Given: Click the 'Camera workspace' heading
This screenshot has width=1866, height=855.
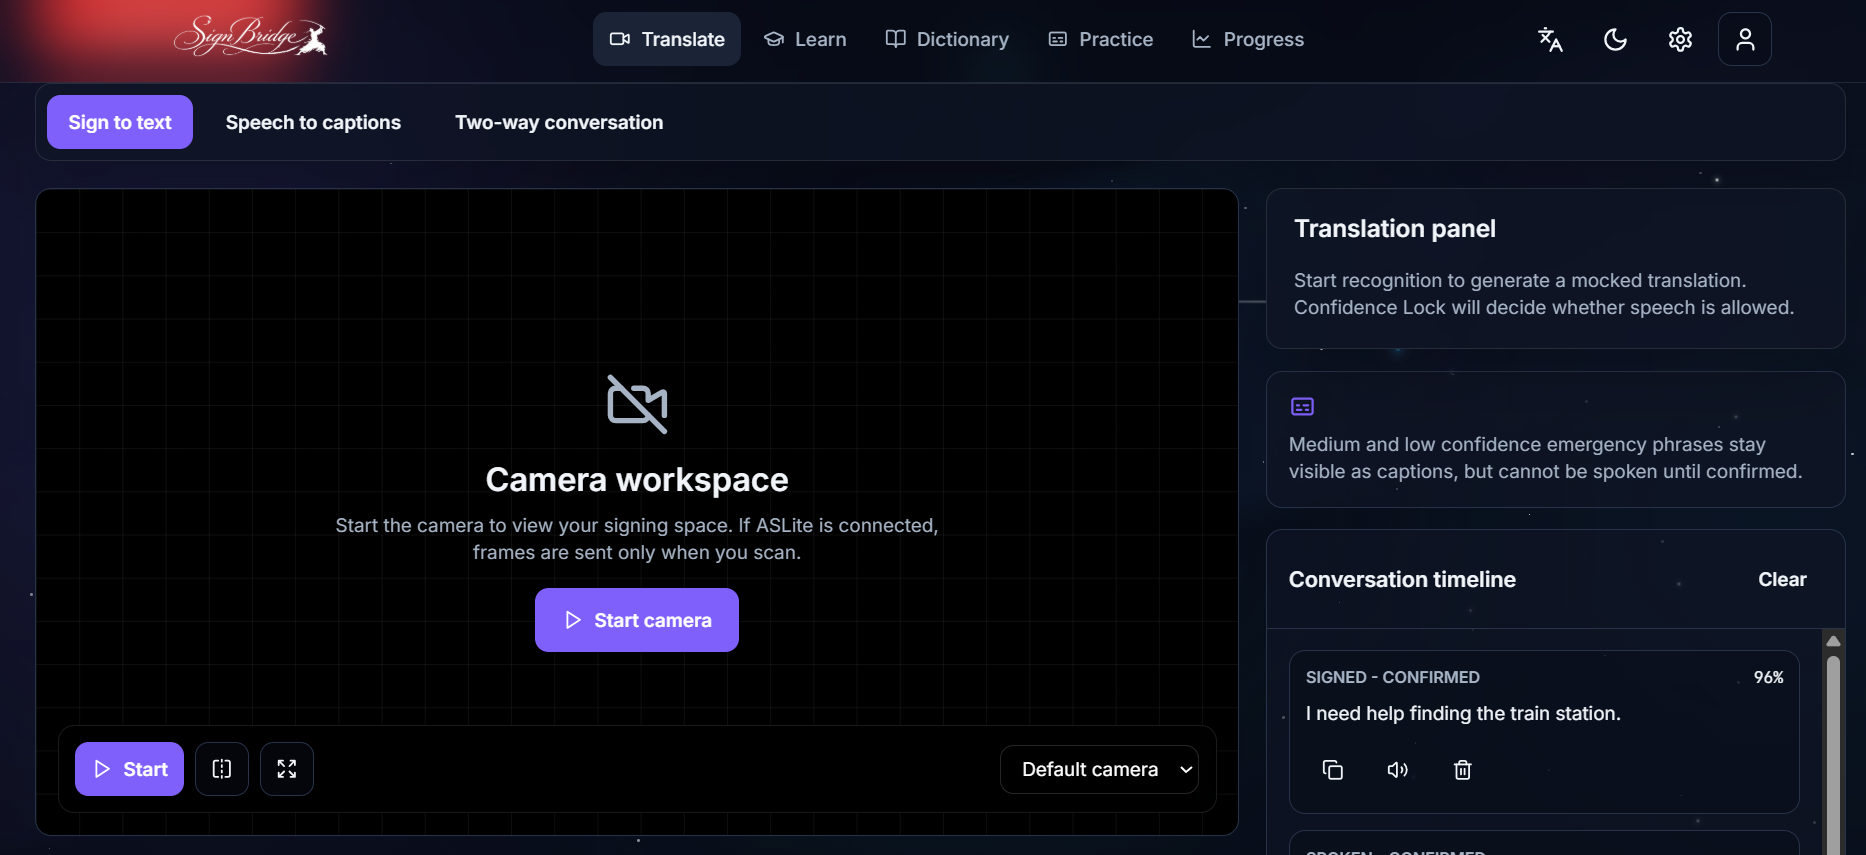Looking at the screenshot, I should (637, 480).
